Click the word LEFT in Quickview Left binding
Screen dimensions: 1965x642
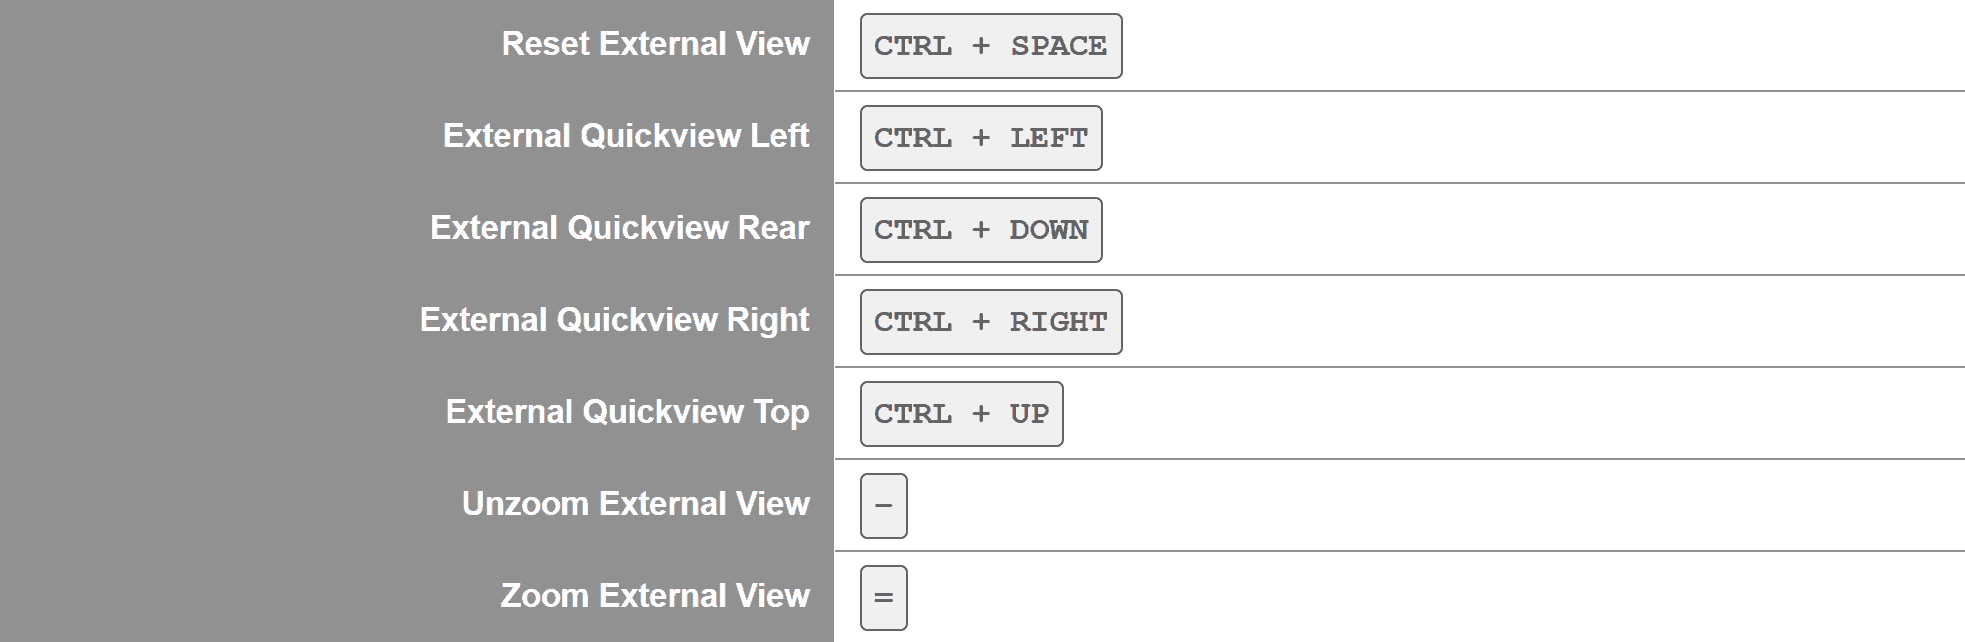[x=1048, y=138]
